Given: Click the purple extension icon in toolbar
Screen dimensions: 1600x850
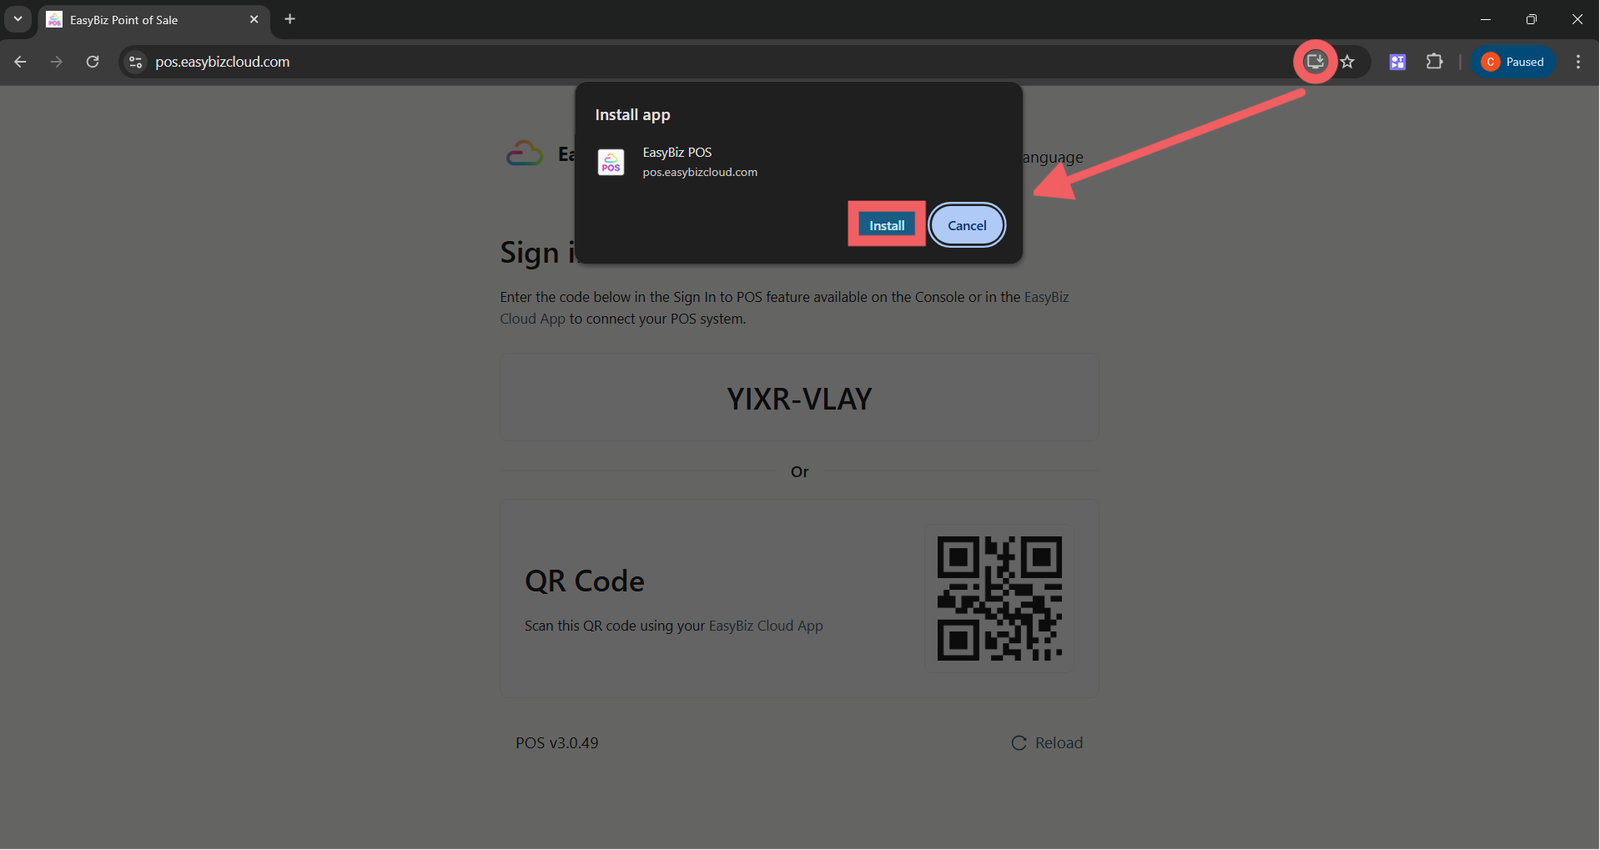Looking at the screenshot, I should click(x=1398, y=62).
